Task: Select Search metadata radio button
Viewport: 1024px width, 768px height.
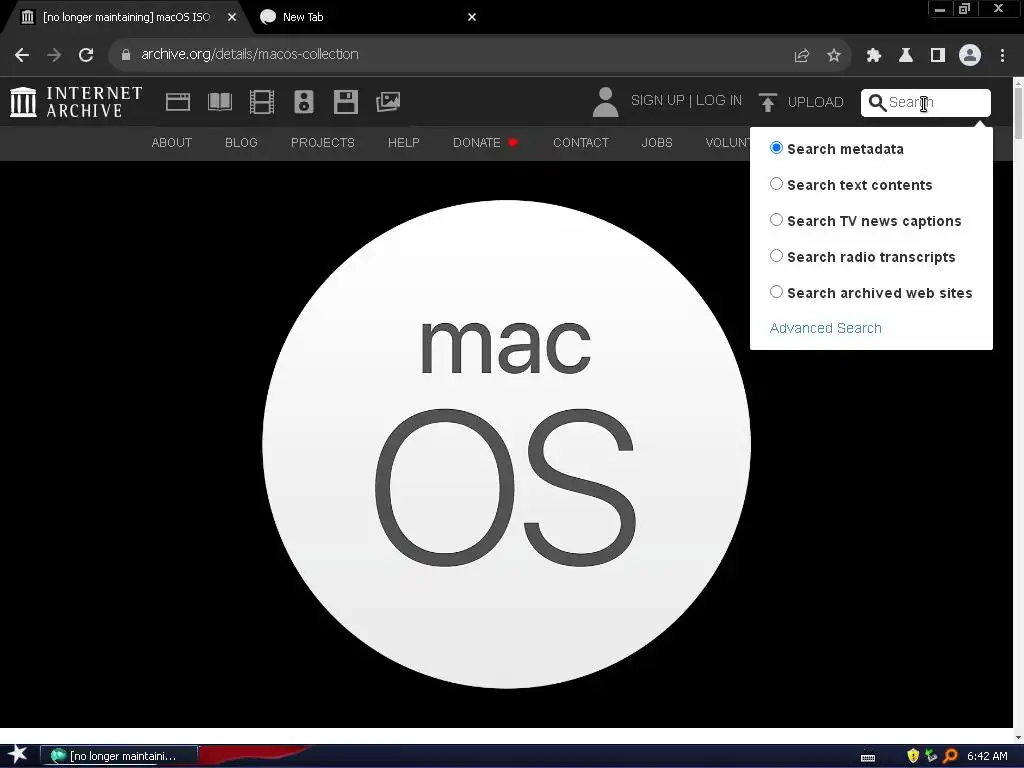Action: tap(776, 148)
